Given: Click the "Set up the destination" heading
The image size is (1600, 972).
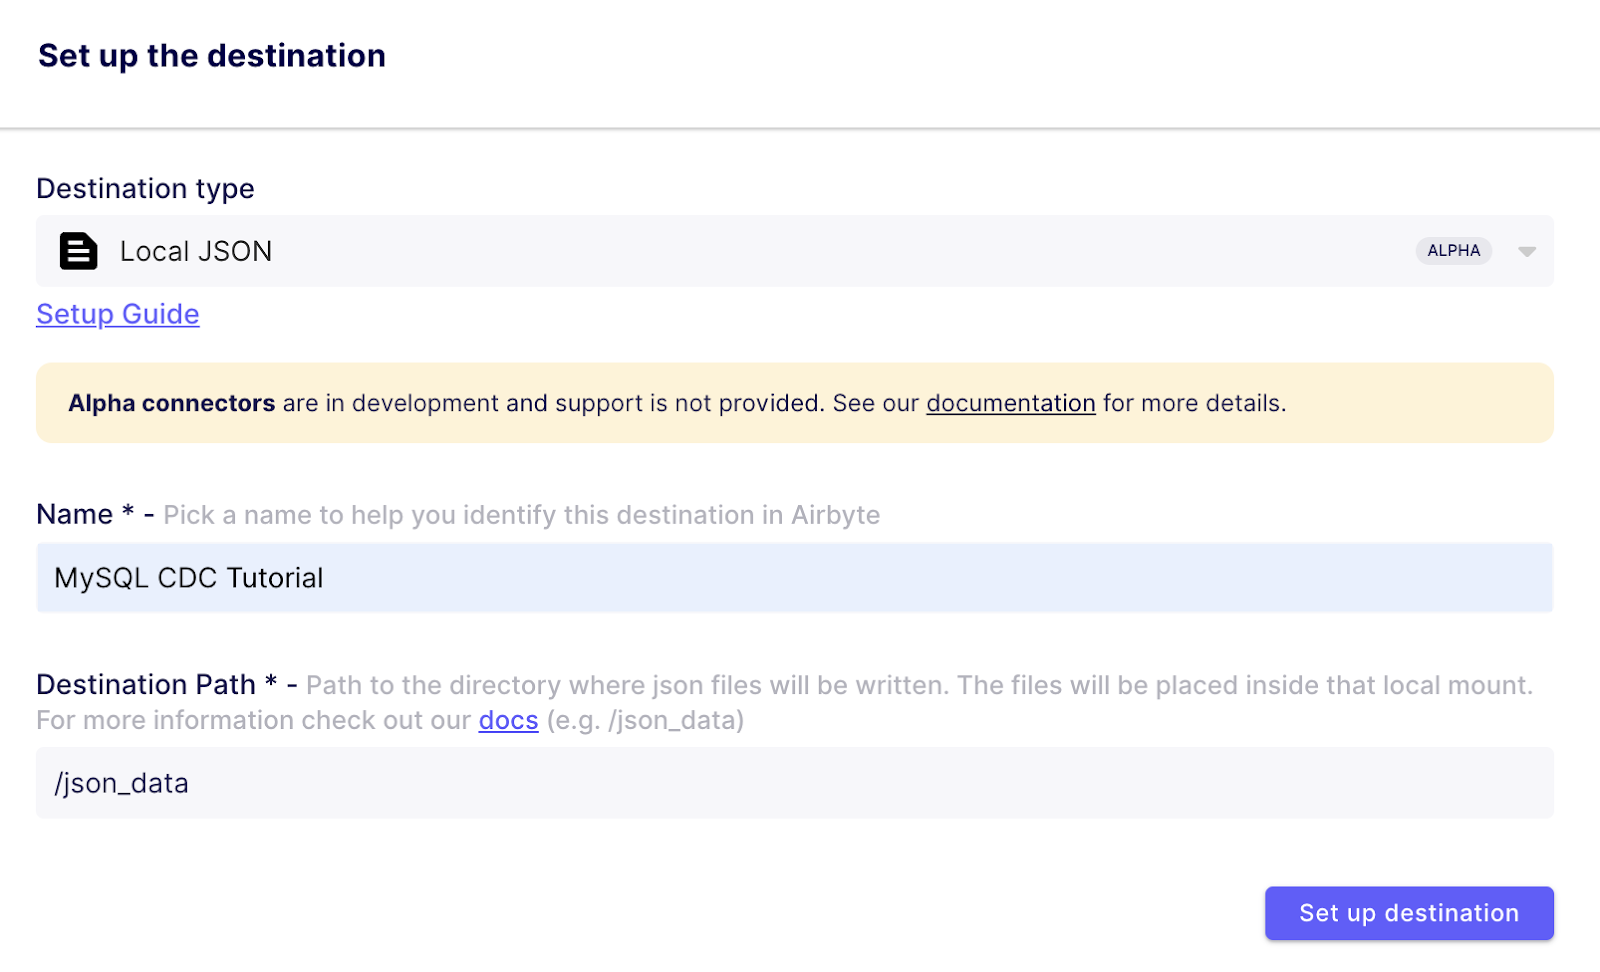Looking at the screenshot, I should pos(212,56).
